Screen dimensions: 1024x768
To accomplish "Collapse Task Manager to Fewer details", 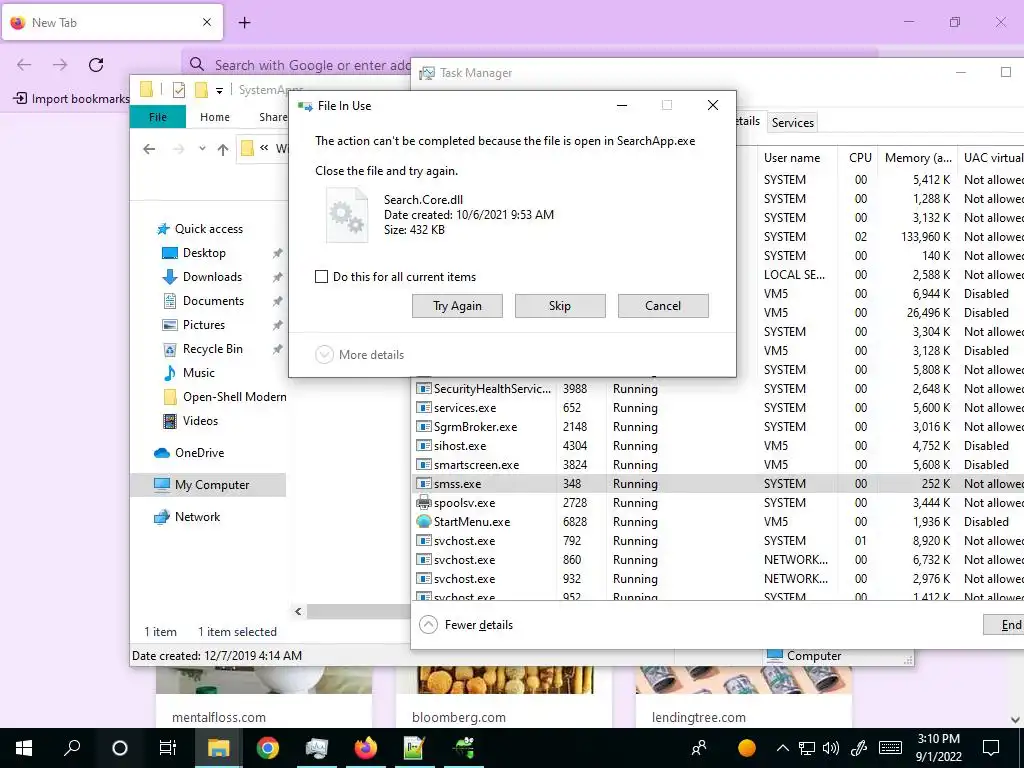I will click(466, 625).
